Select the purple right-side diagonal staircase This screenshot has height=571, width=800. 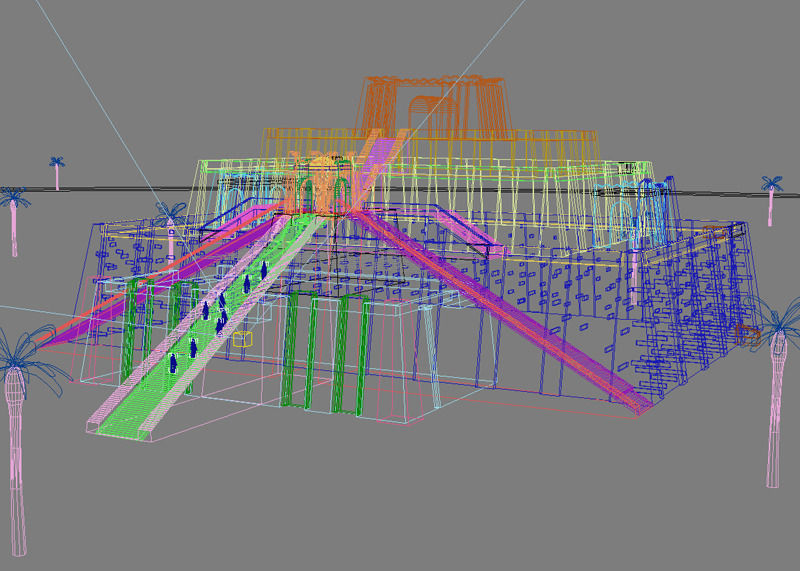point(503,310)
